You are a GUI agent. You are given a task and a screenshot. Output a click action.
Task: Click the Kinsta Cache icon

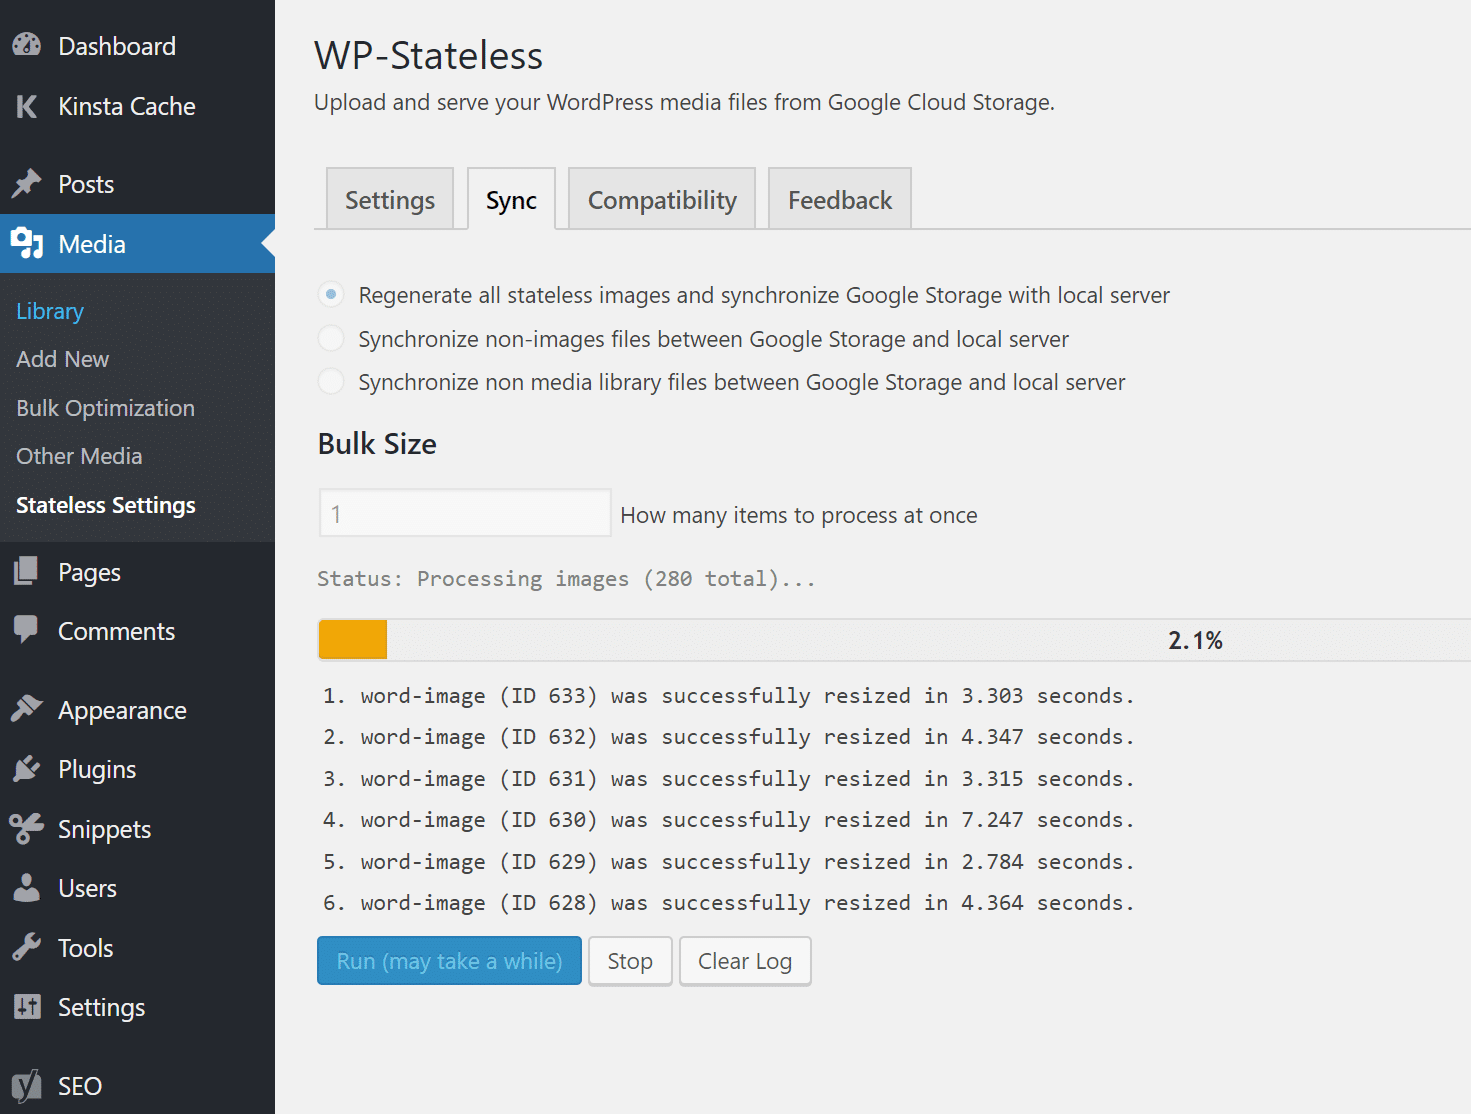[27, 106]
